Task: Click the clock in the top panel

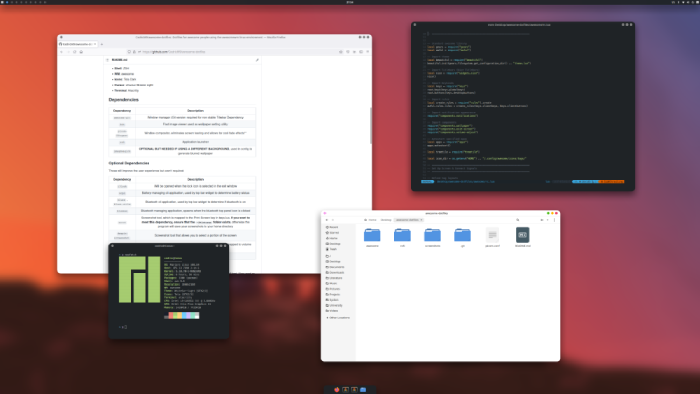Action: pos(350,2)
